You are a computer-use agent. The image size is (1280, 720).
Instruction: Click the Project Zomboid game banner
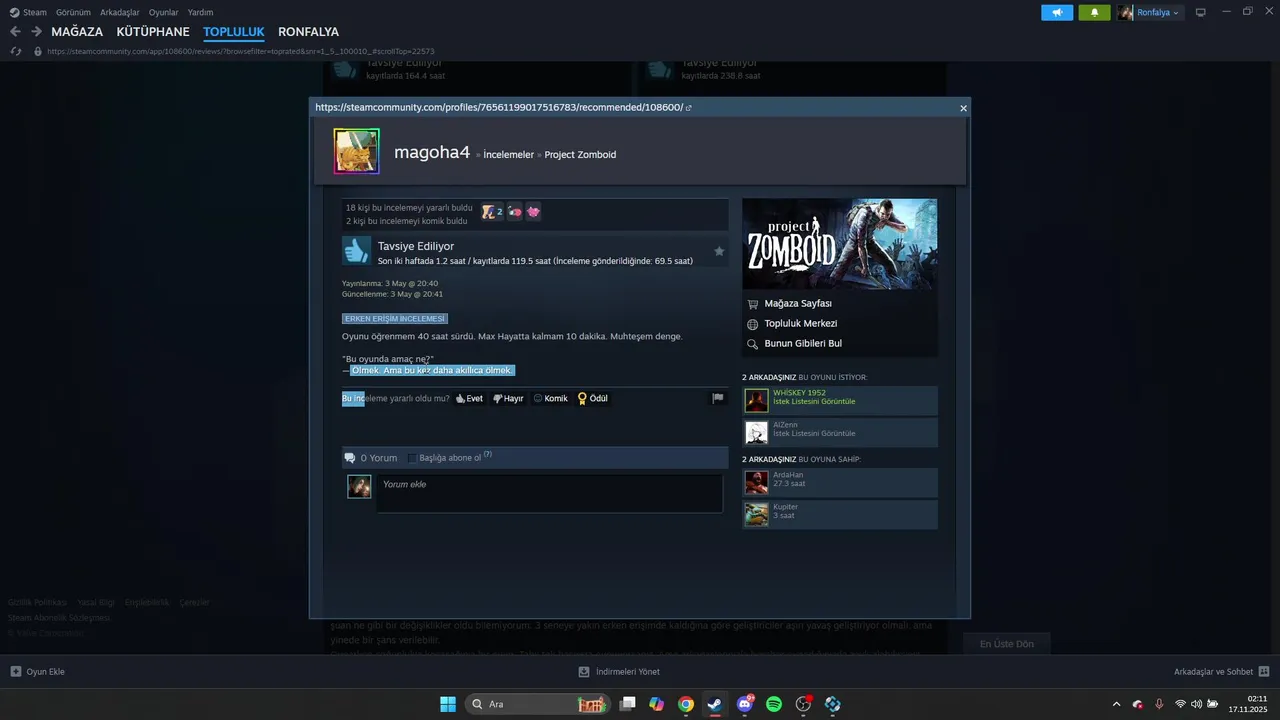point(840,244)
